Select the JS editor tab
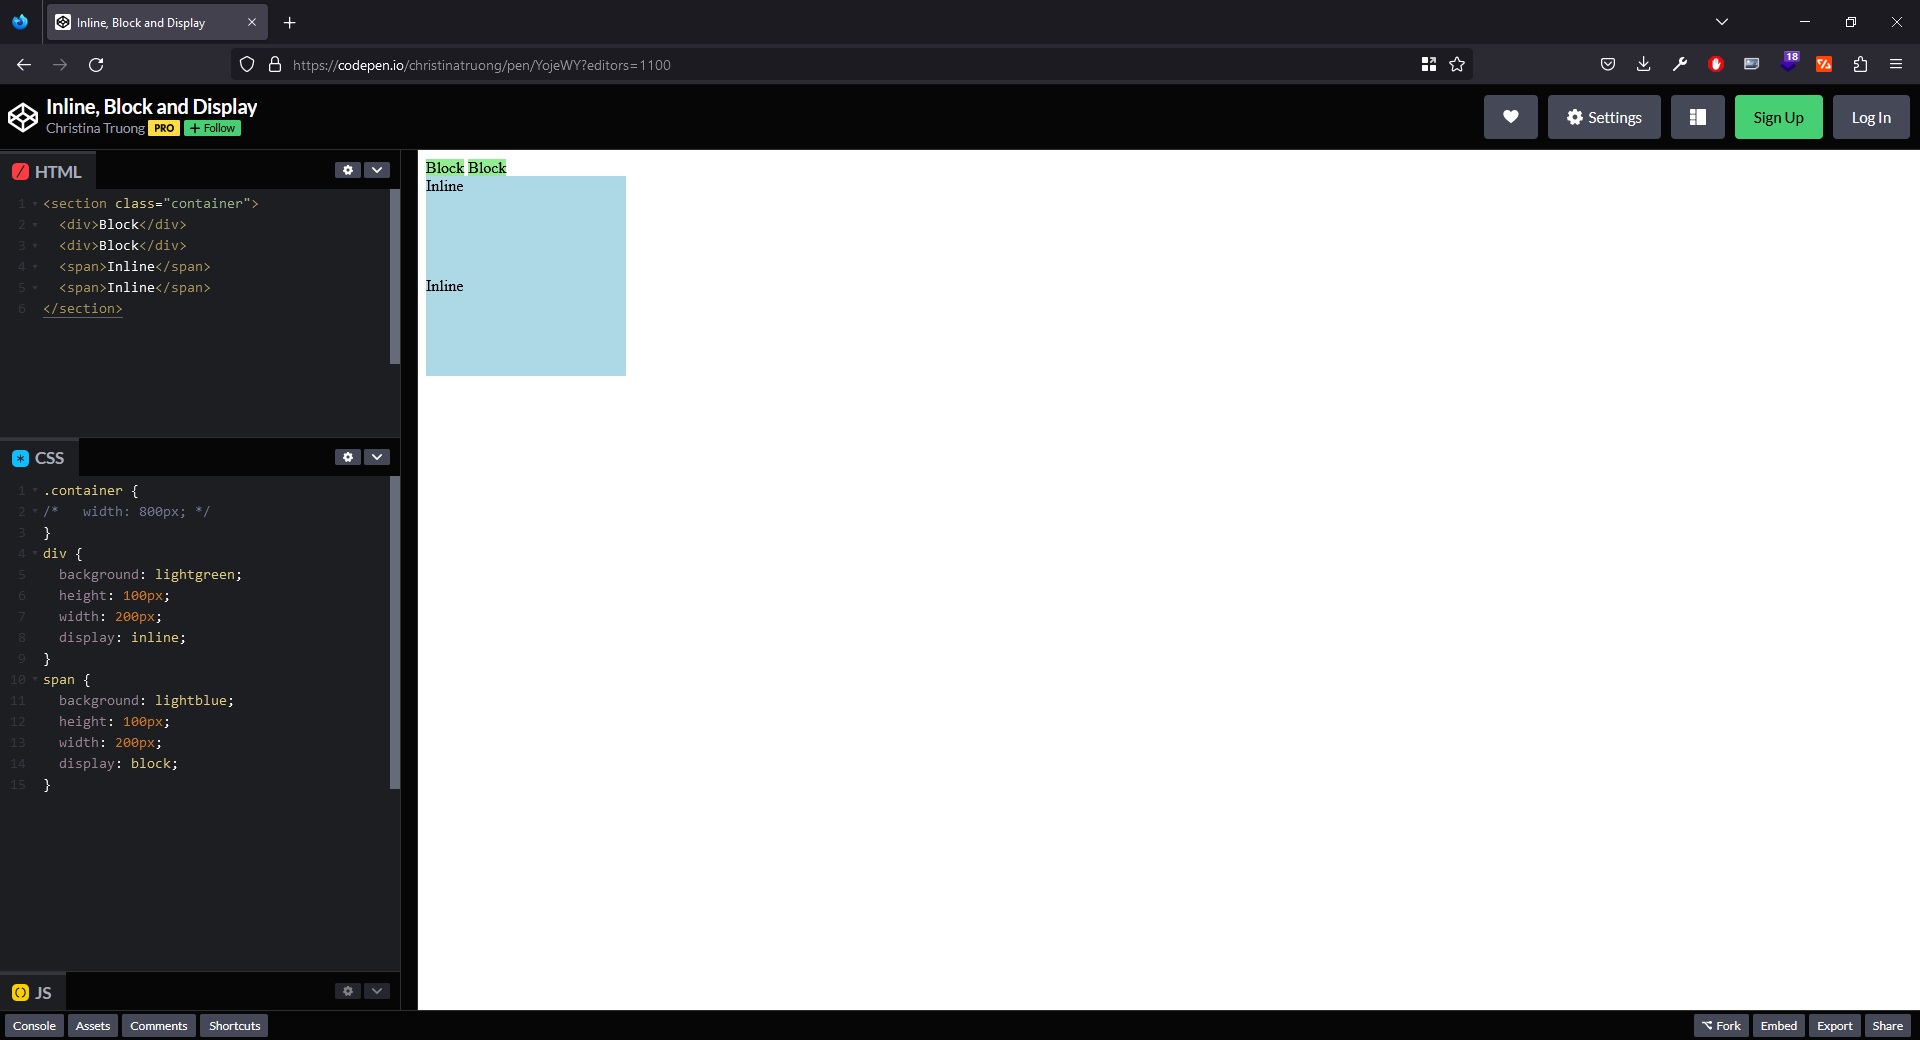1920x1040 pixels. 32,992
